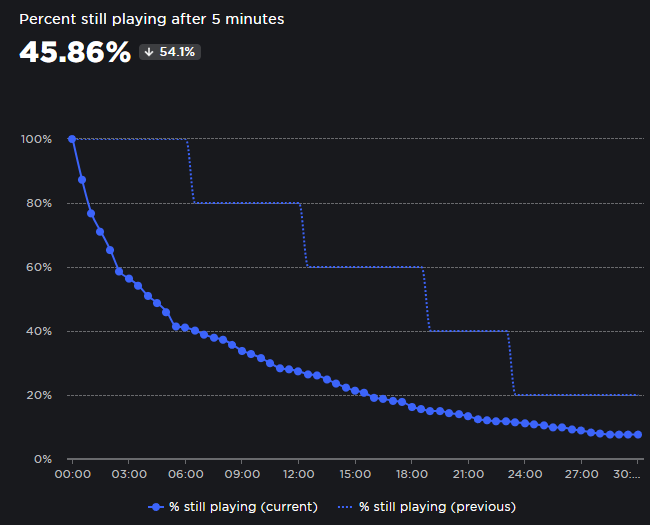The height and width of the screenshot is (525, 650).
Task: Click the 15:00 x-axis label
Action: tap(355, 474)
